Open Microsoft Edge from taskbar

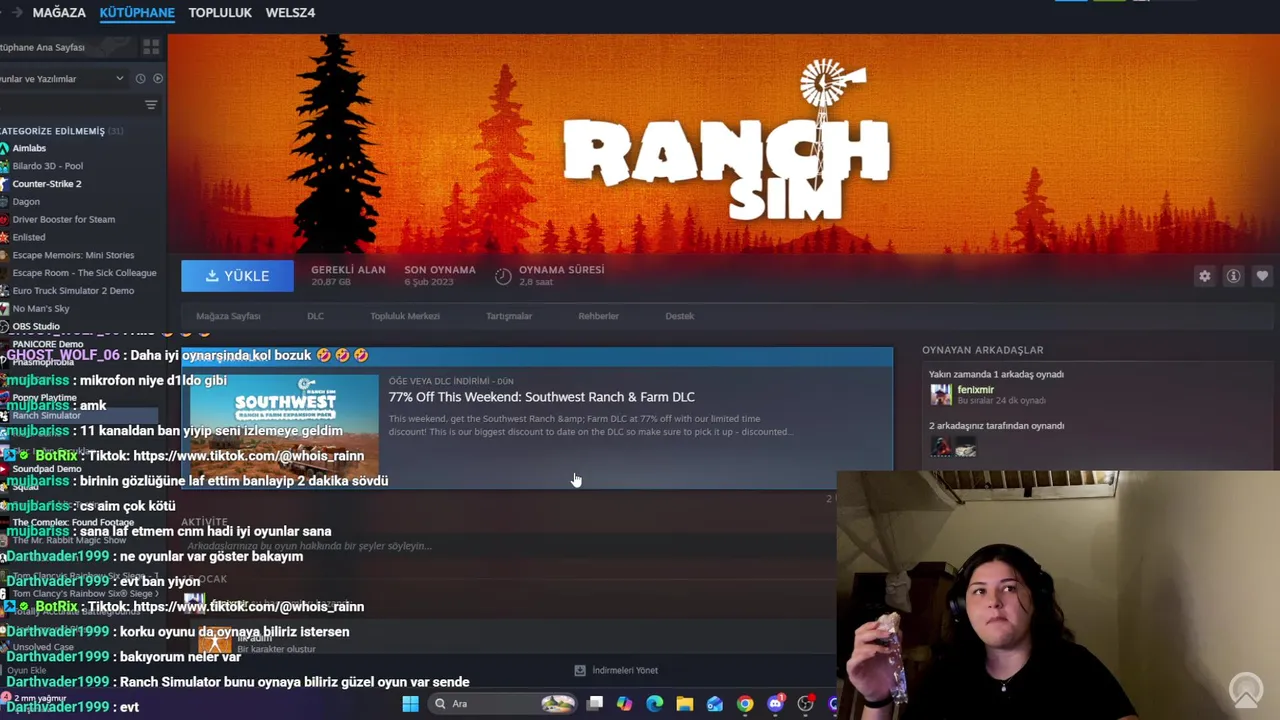coord(654,704)
